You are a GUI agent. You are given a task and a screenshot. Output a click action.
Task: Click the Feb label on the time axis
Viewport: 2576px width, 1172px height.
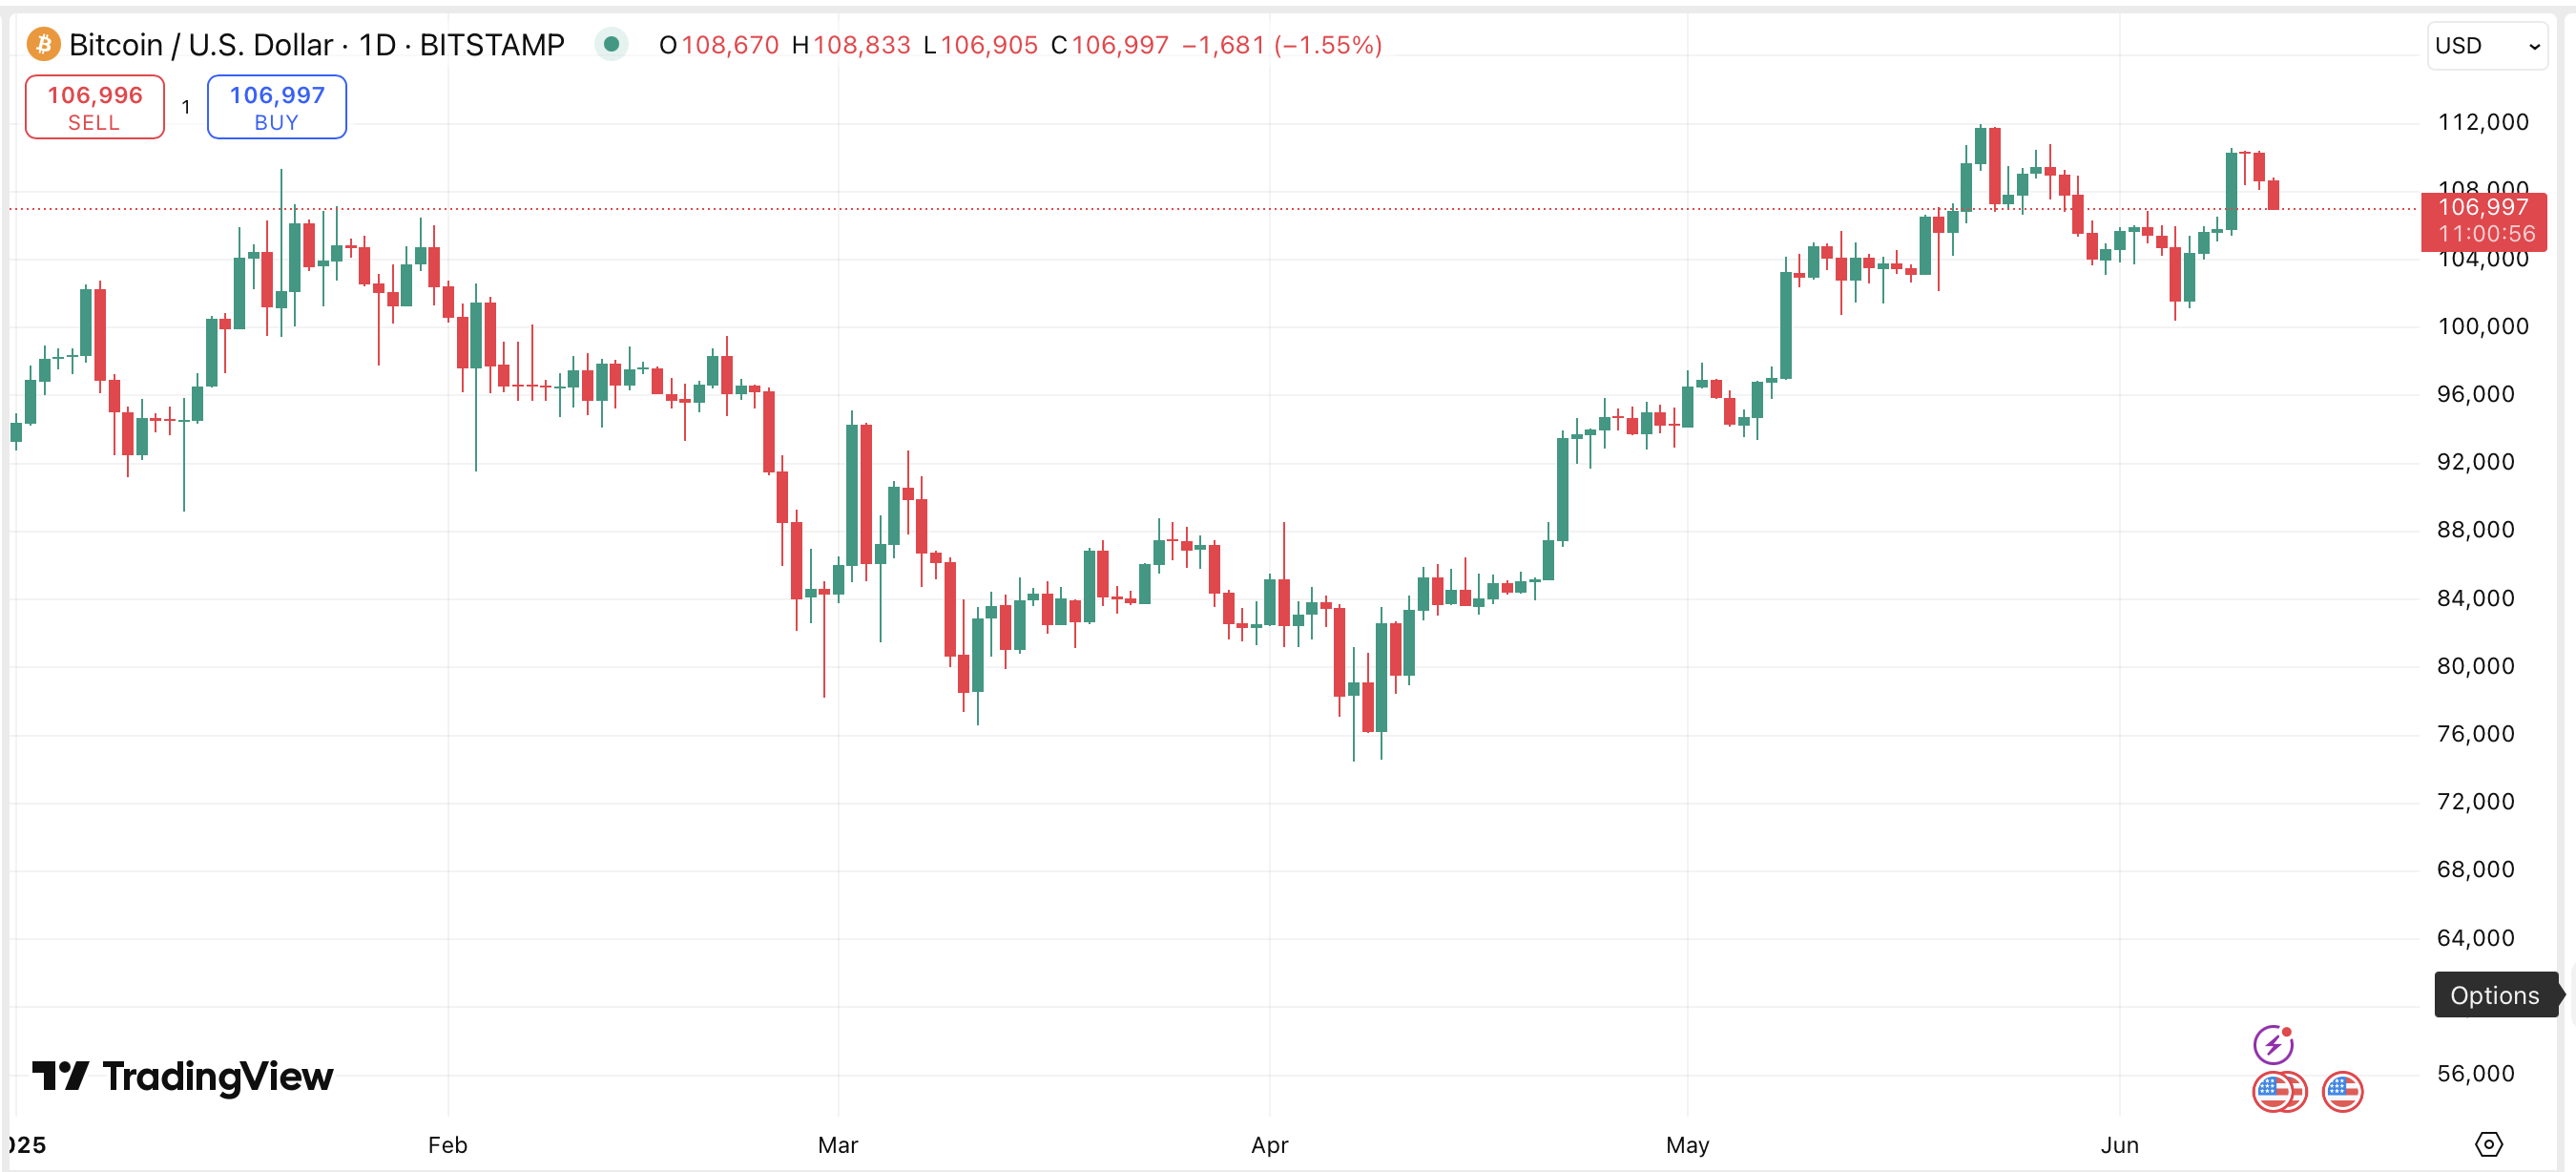pyautogui.click(x=447, y=1145)
